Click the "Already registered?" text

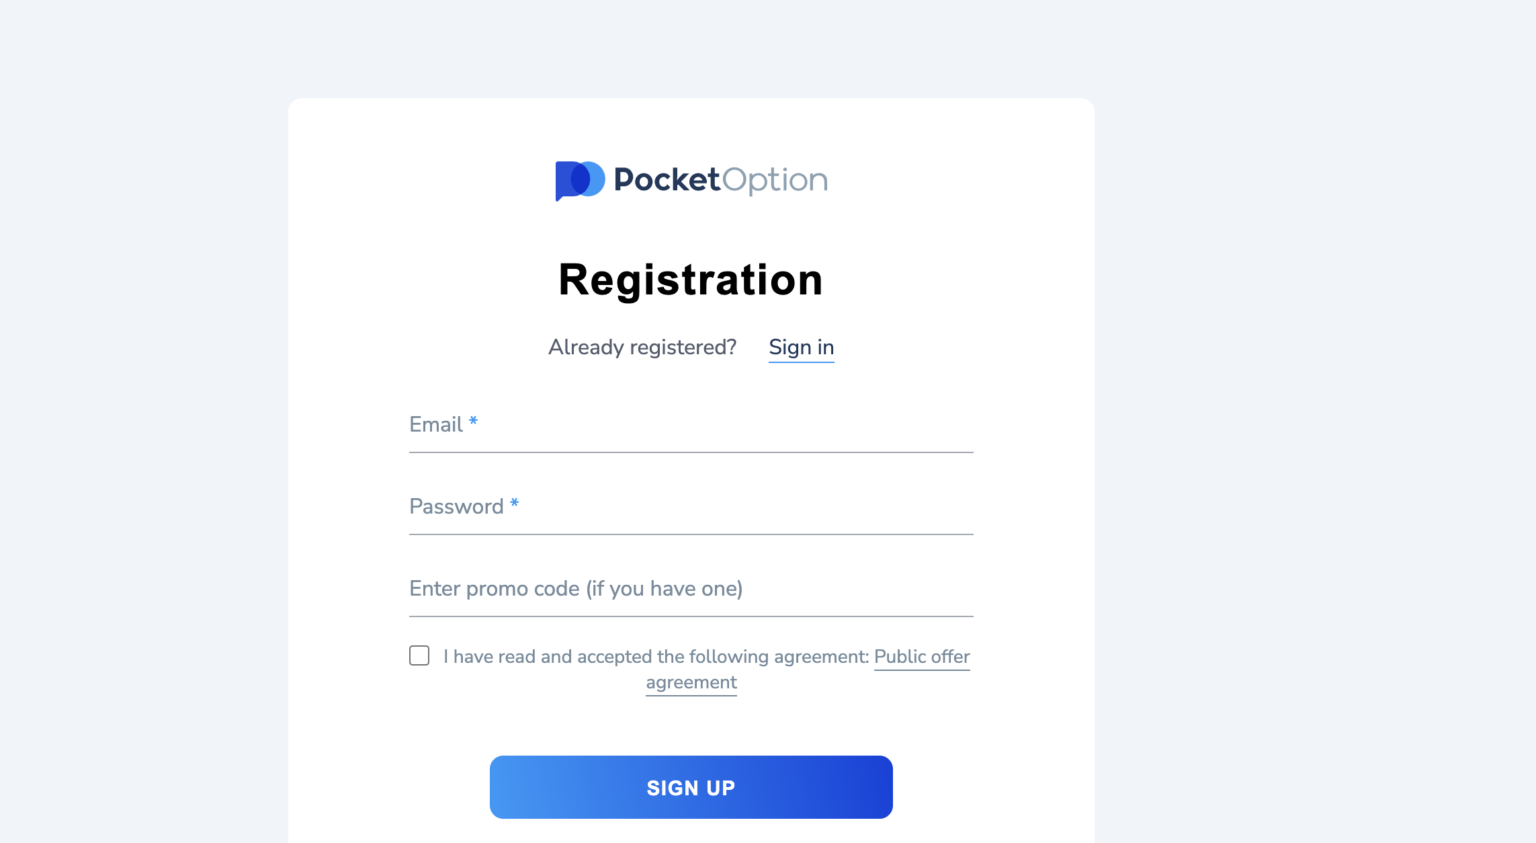pos(642,347)
